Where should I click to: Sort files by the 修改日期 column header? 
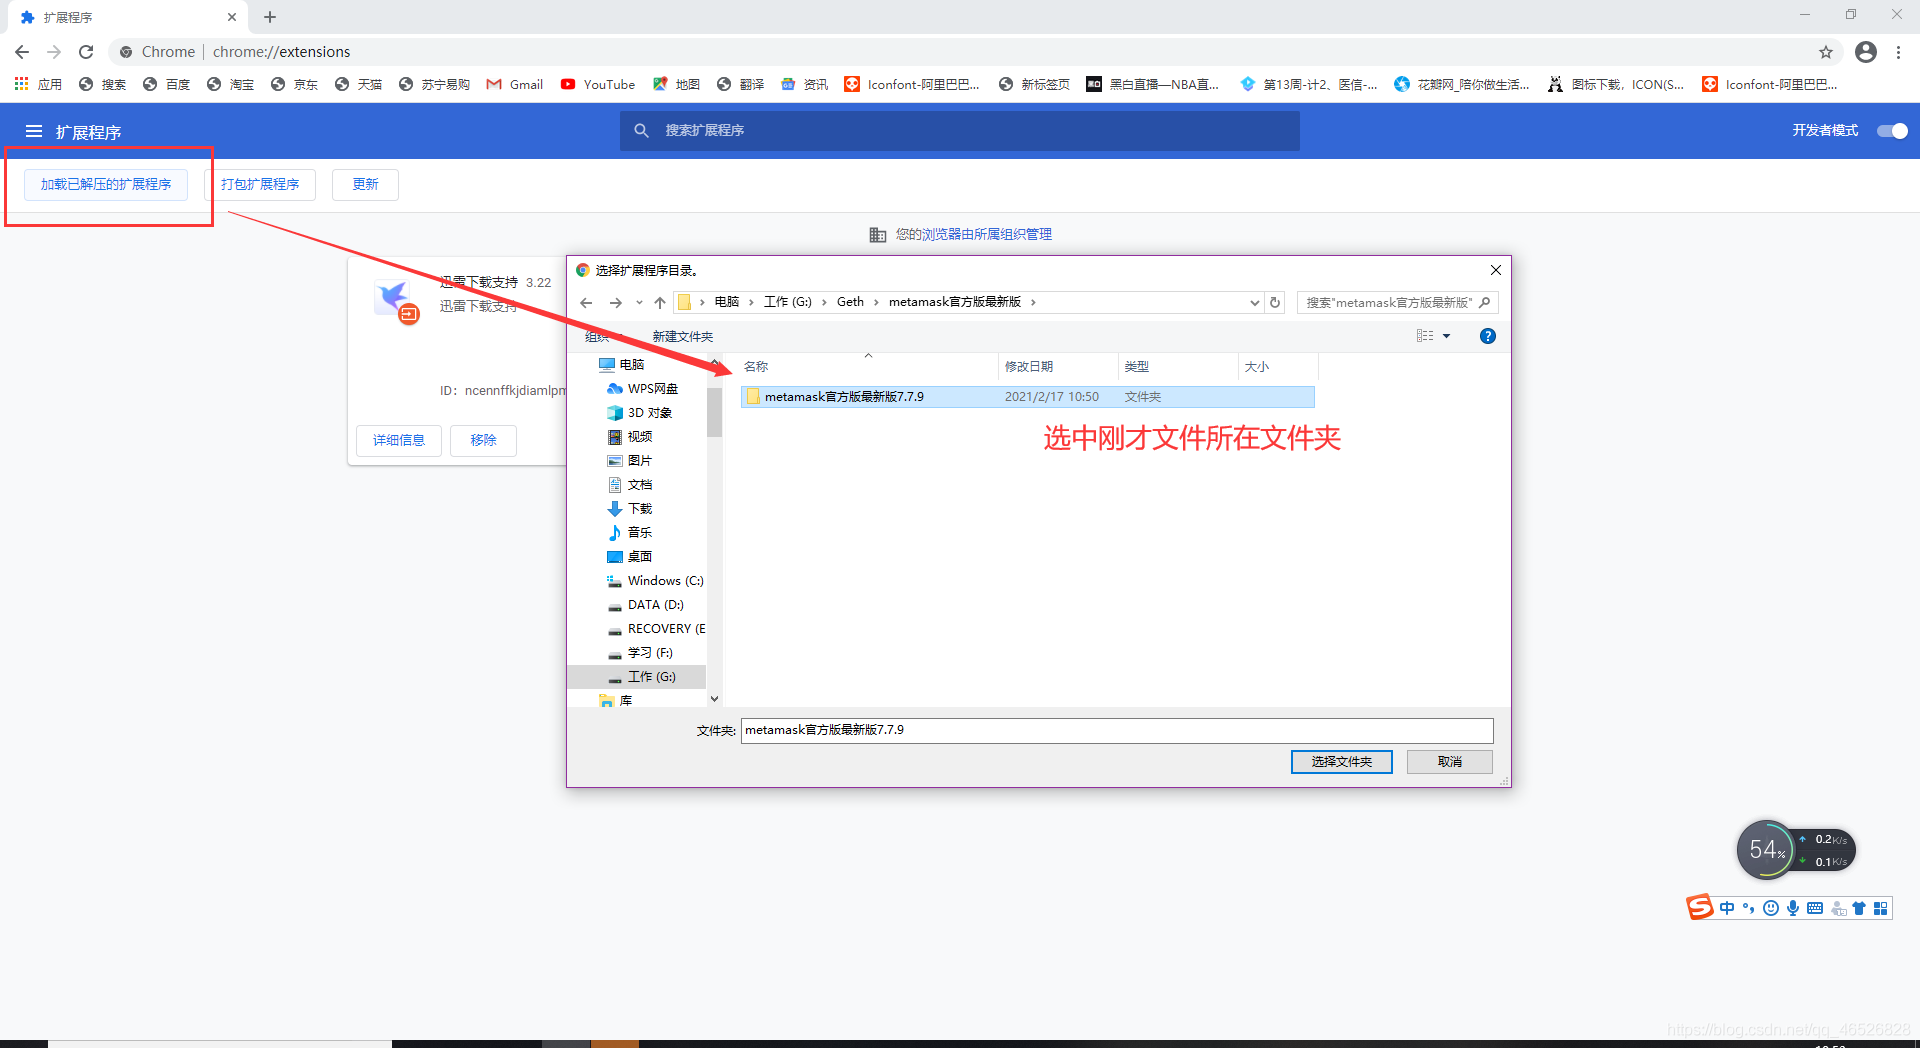click(1058, 367)
